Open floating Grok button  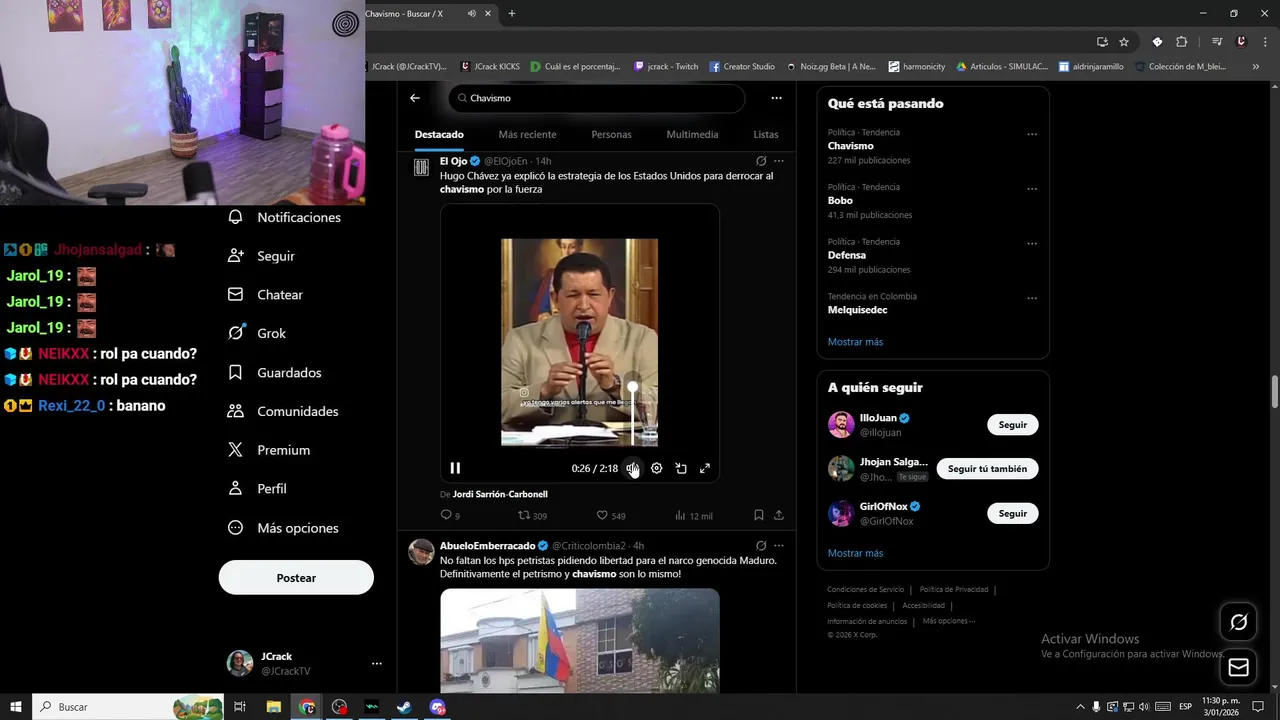(1239, 622)
